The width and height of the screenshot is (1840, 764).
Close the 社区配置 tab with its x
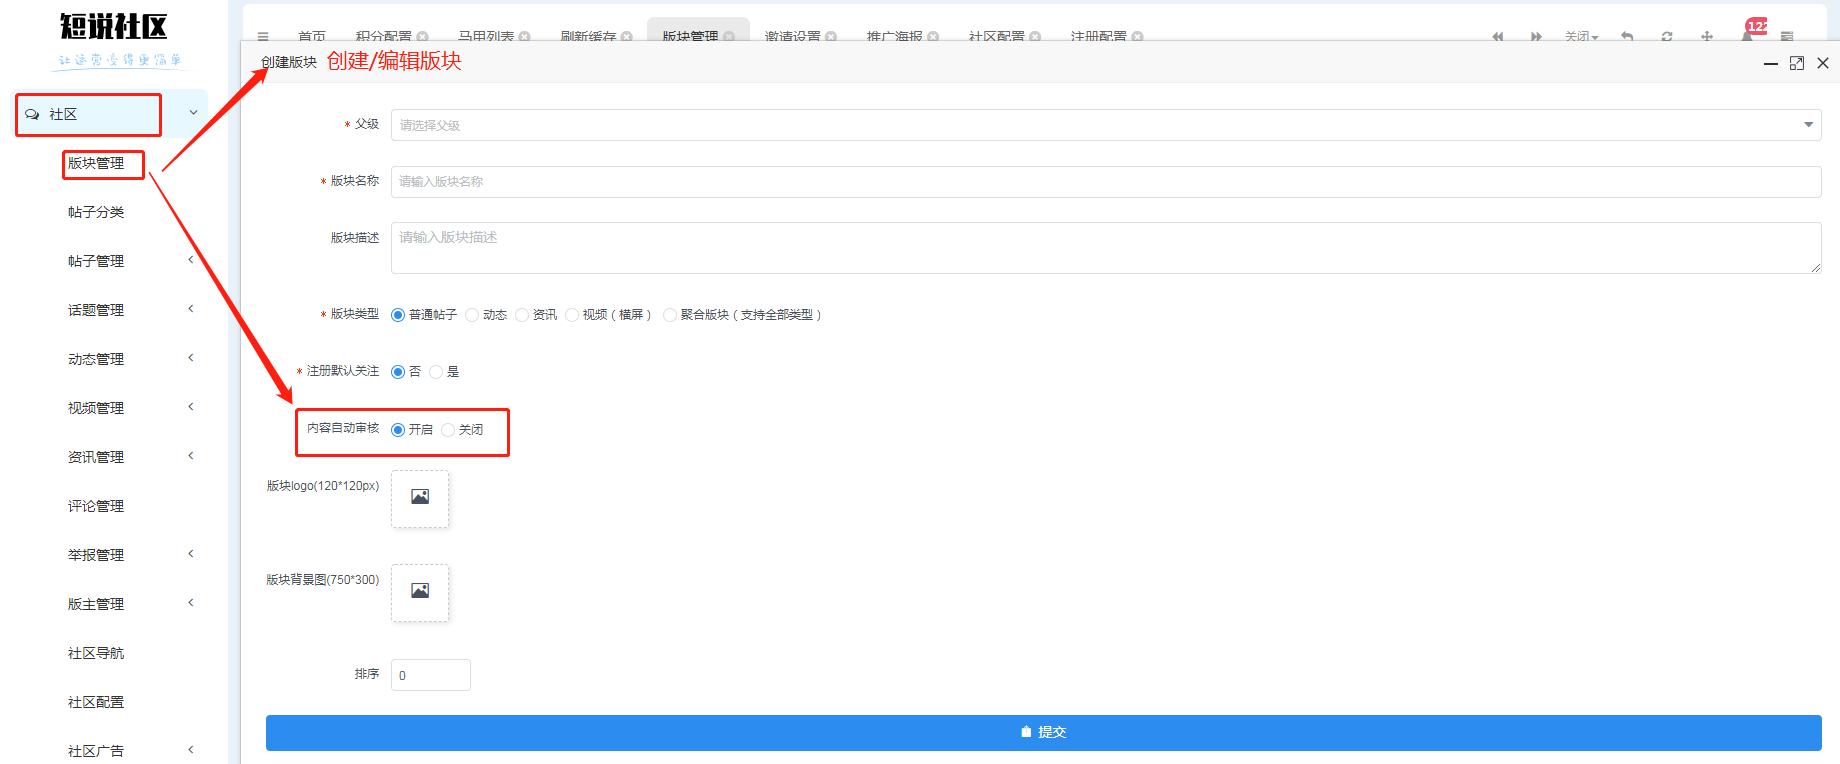click(x=1035, y=36)
